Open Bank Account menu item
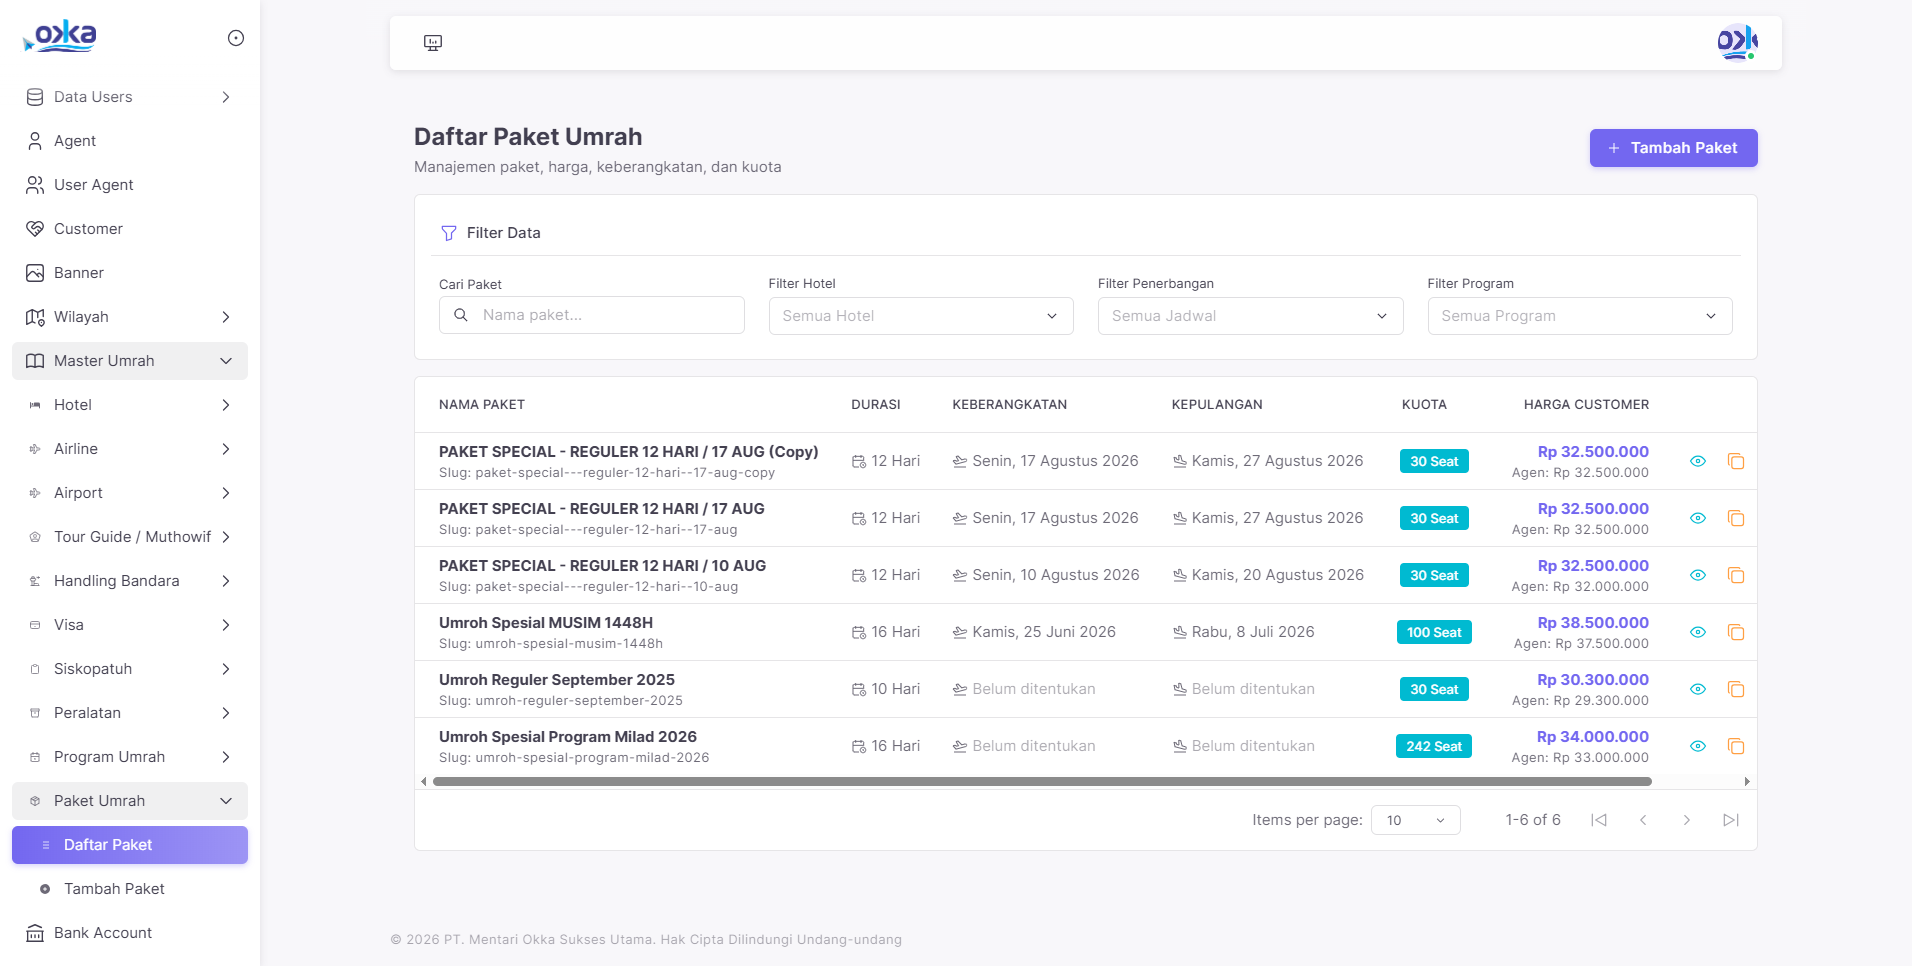 tap(130, 933)
